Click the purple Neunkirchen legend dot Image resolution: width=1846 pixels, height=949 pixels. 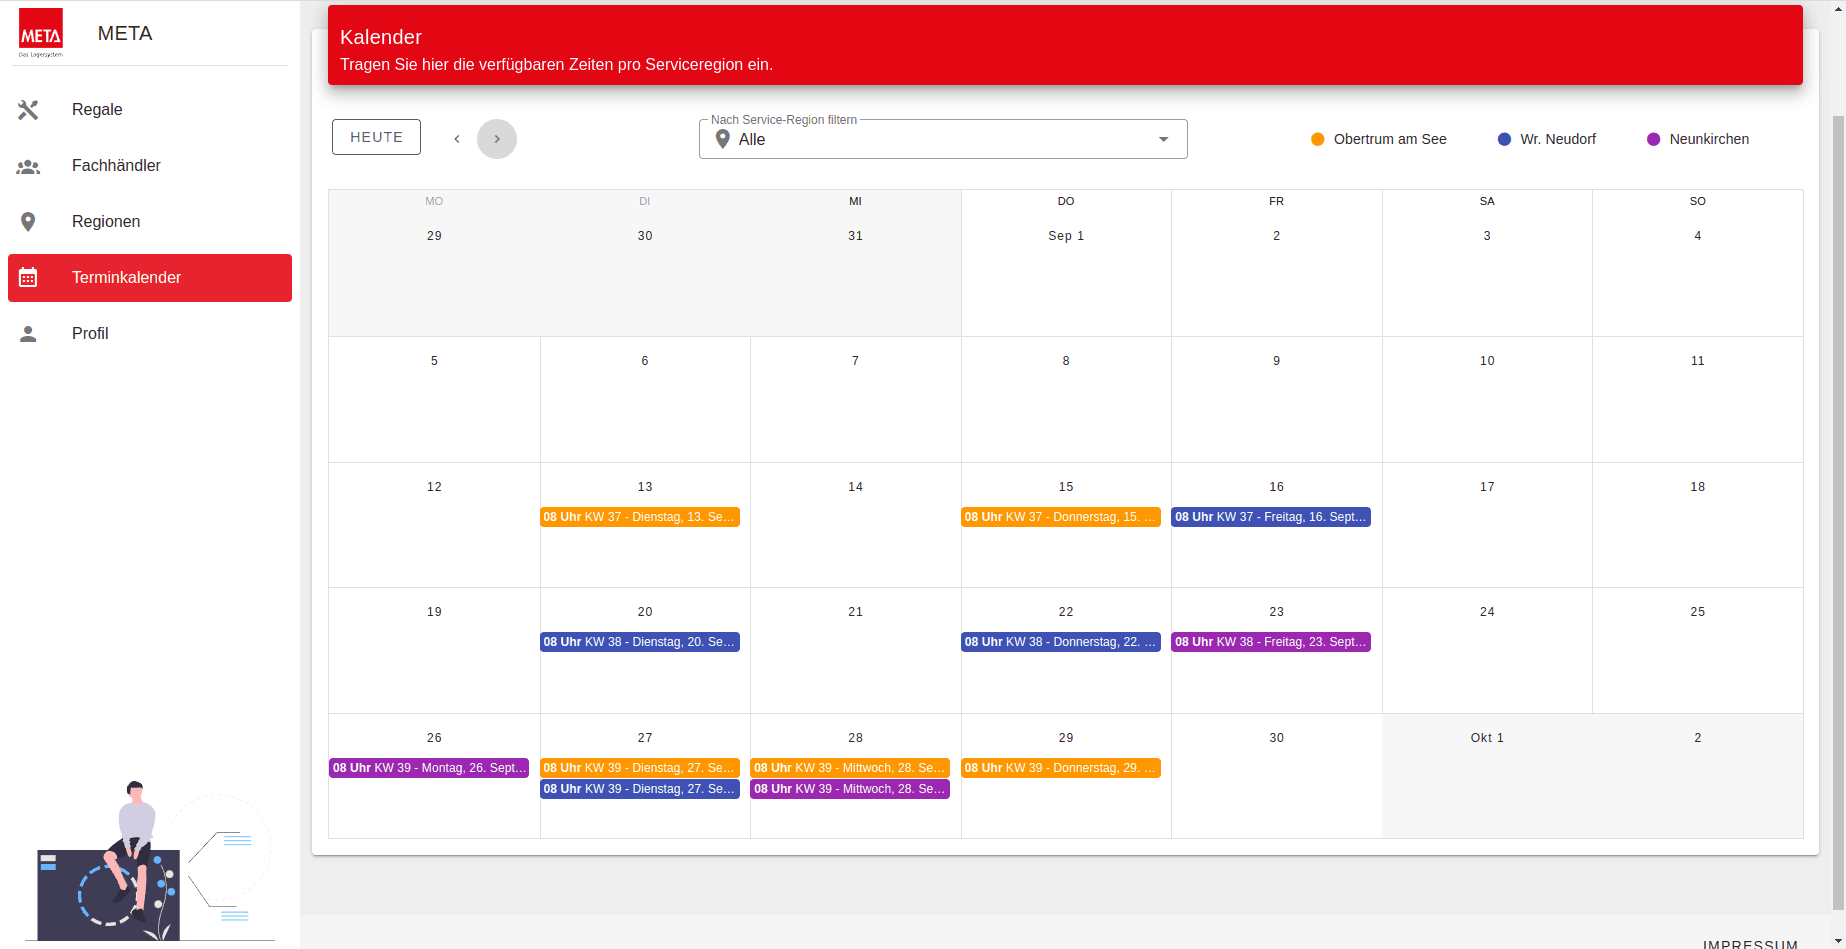pyautogui.click(x=1653, y=140)
